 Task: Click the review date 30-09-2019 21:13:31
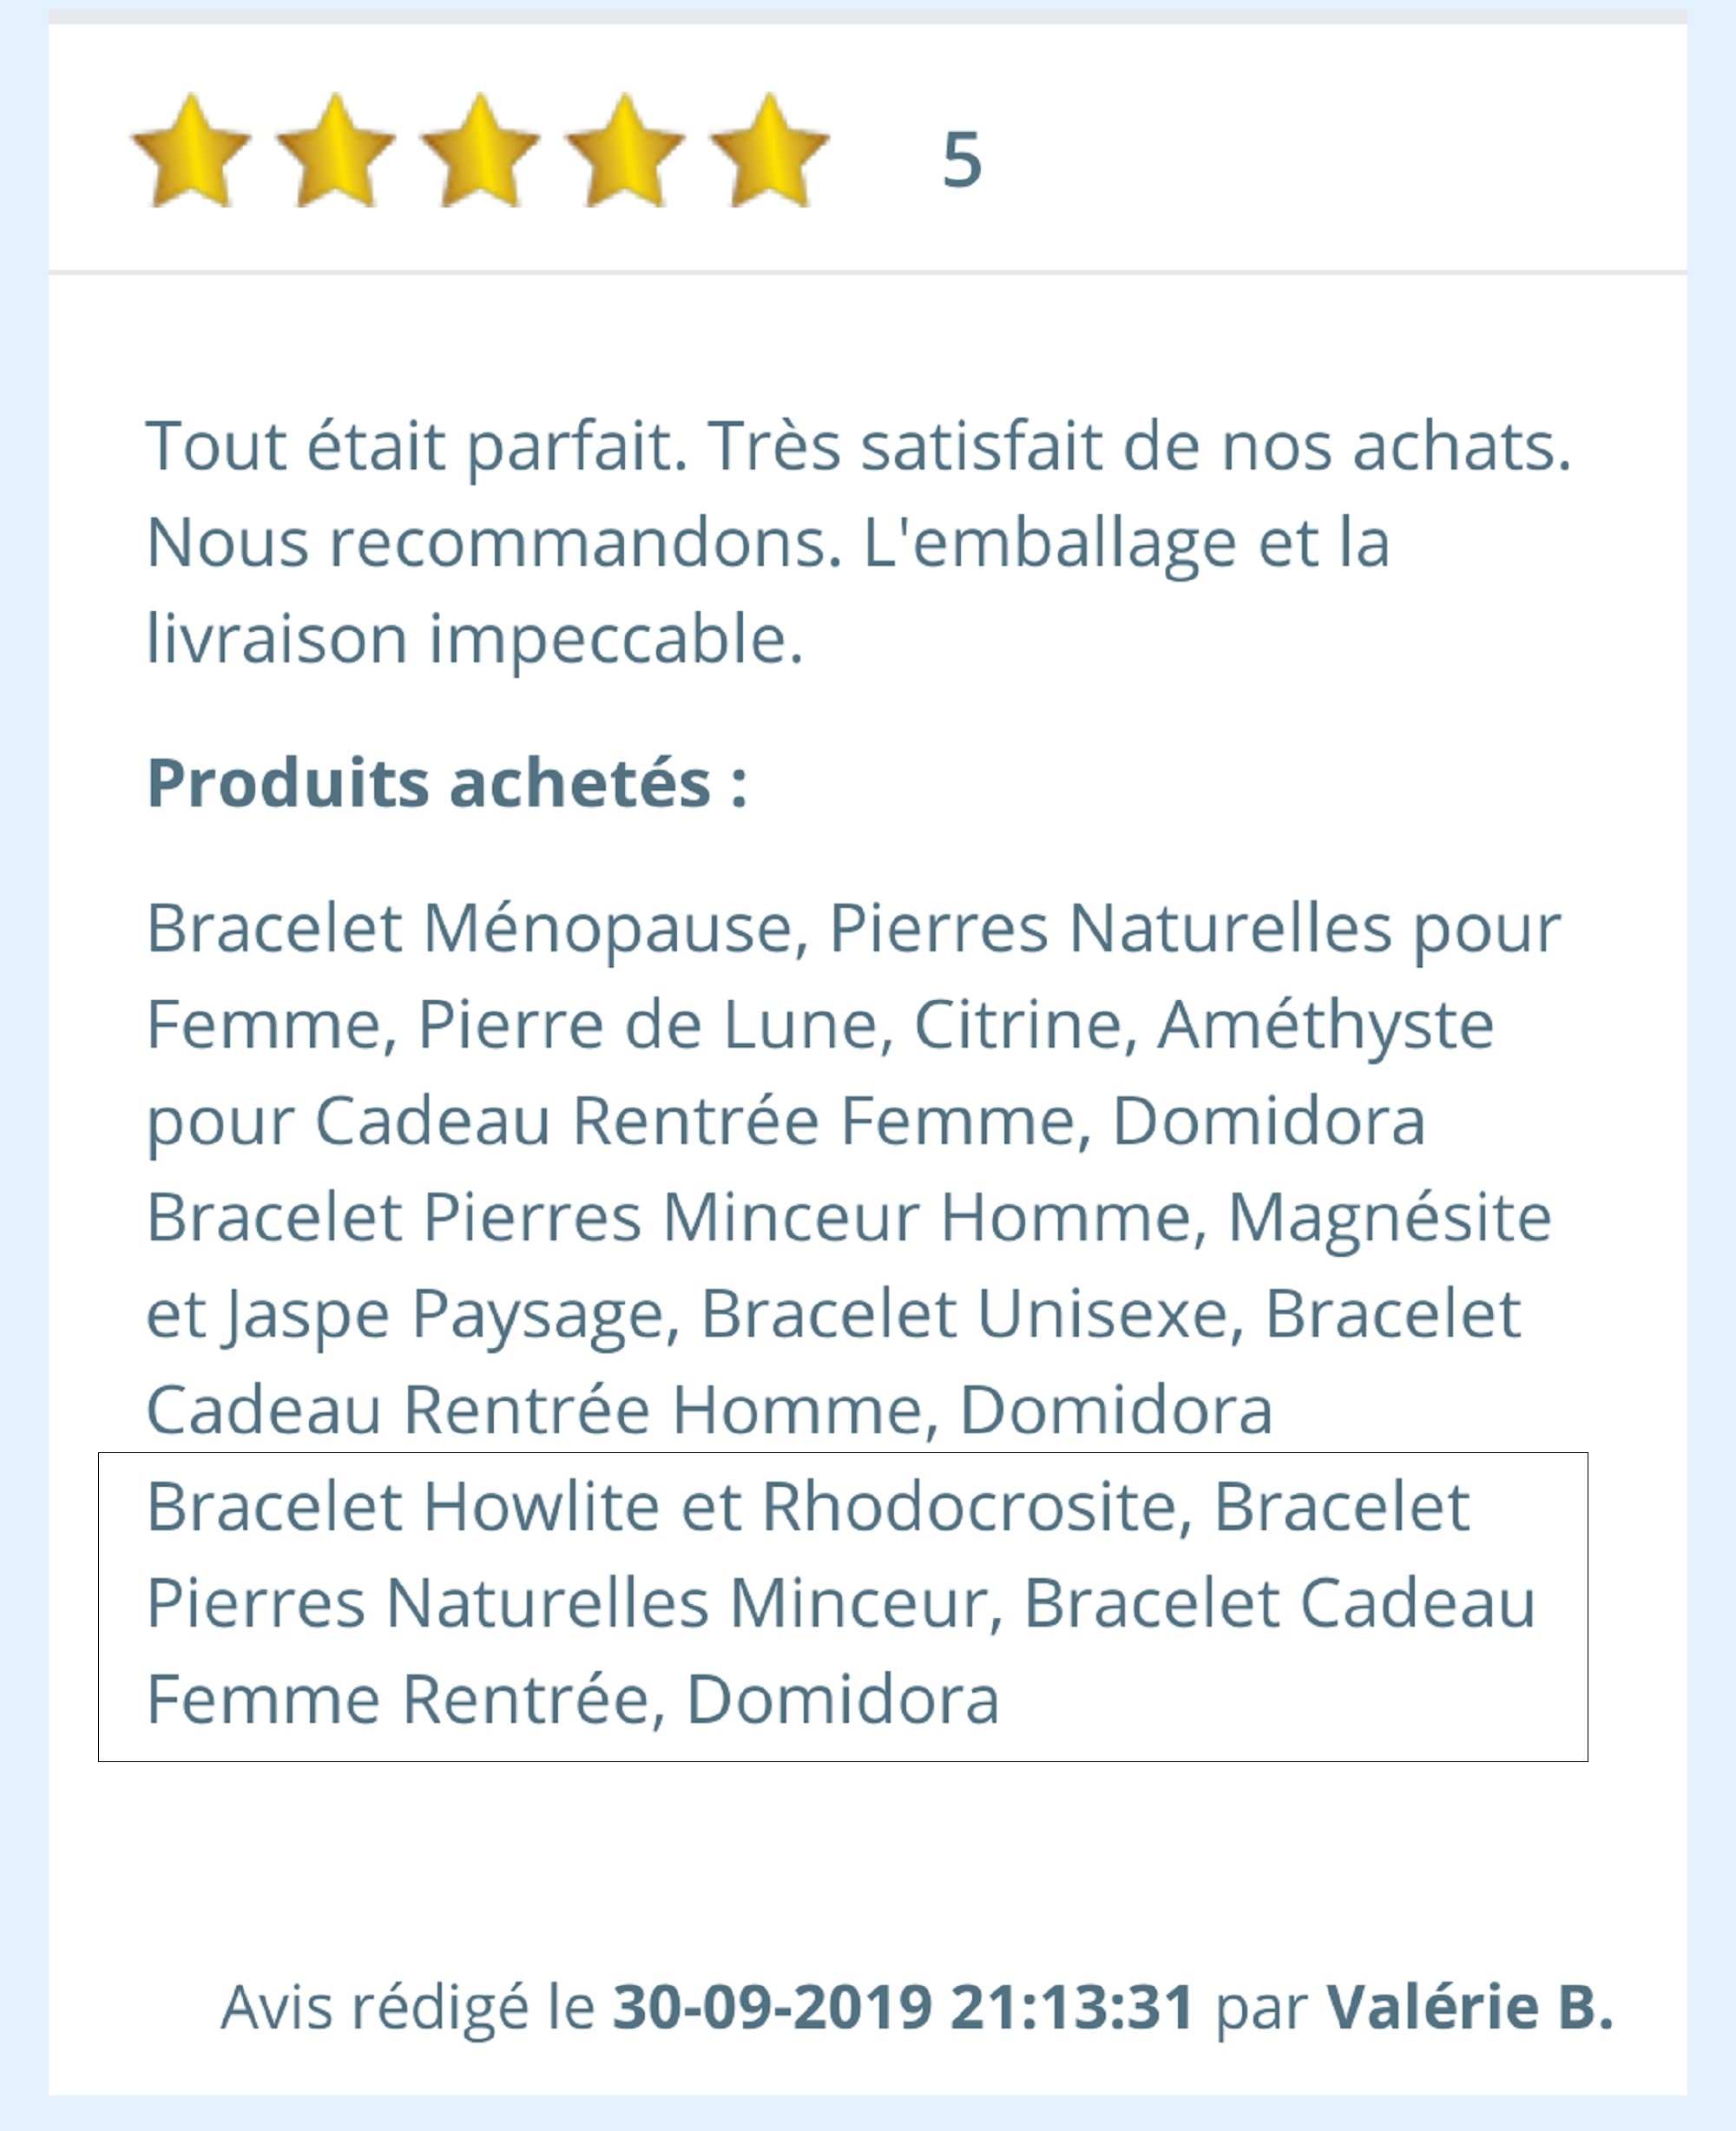[x=903, y=2006]
